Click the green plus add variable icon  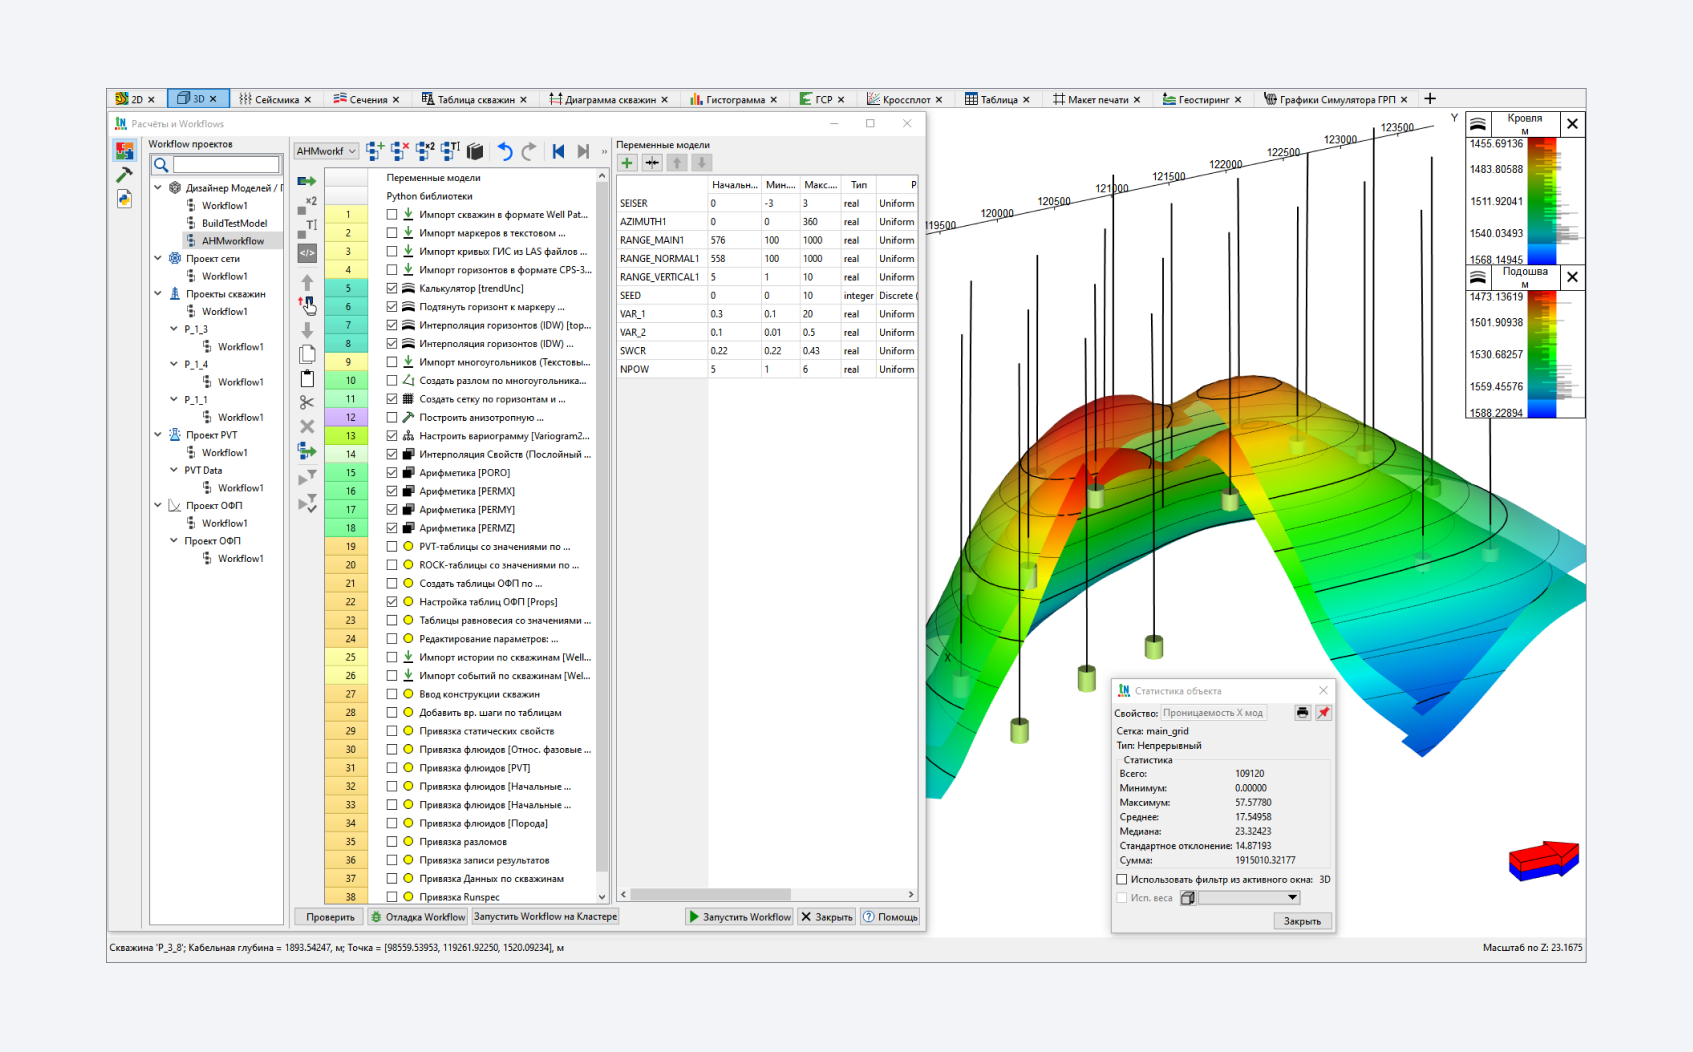click(x=627, y=163)
